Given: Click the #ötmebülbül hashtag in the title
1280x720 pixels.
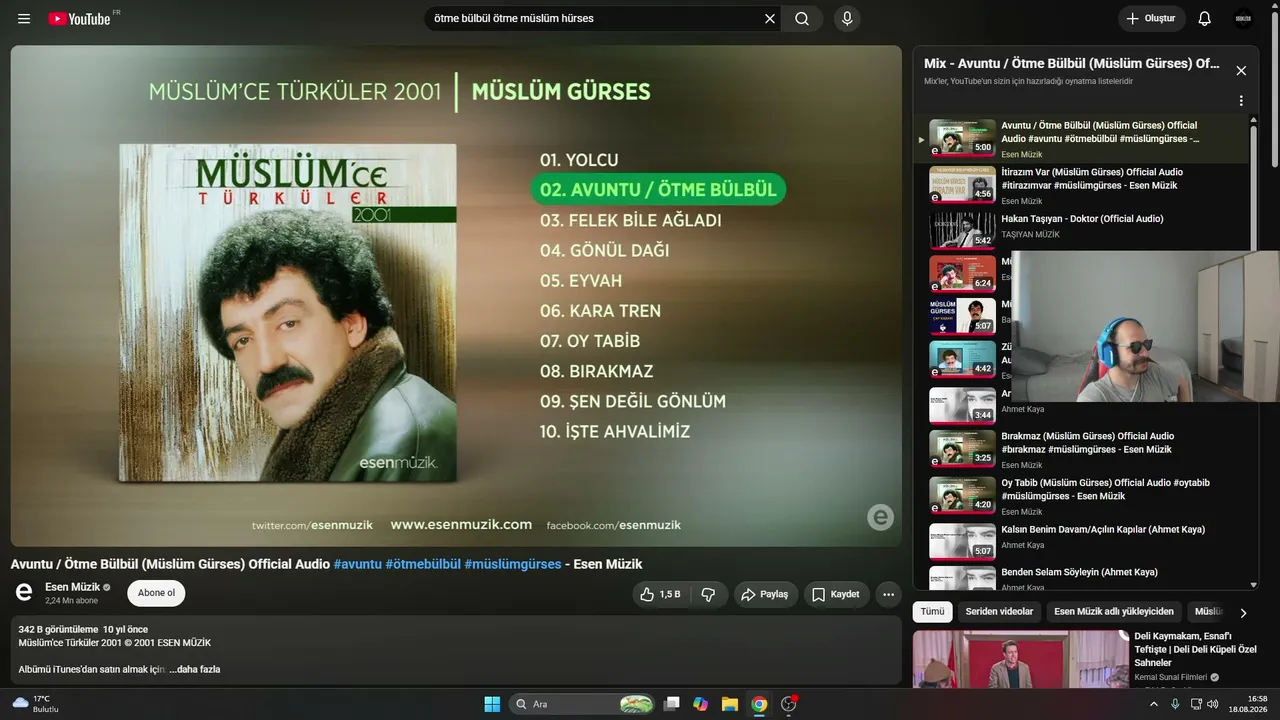Looking at the screenshot, I should coord(423,564).
